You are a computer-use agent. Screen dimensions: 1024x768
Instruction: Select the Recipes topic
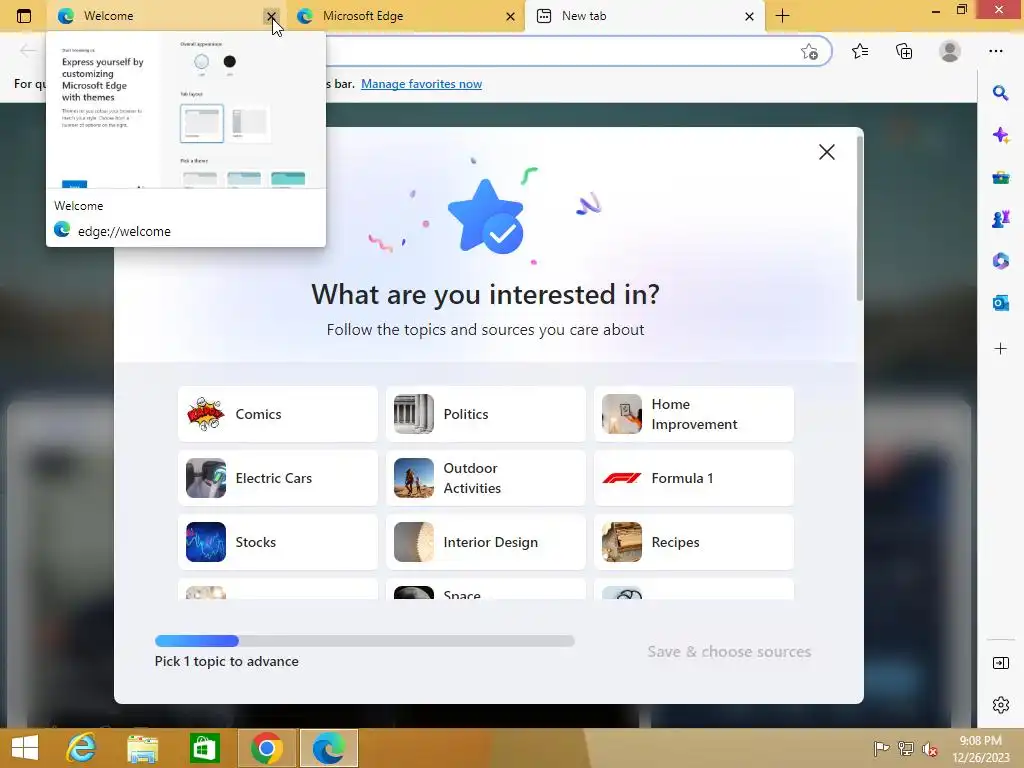694,542
